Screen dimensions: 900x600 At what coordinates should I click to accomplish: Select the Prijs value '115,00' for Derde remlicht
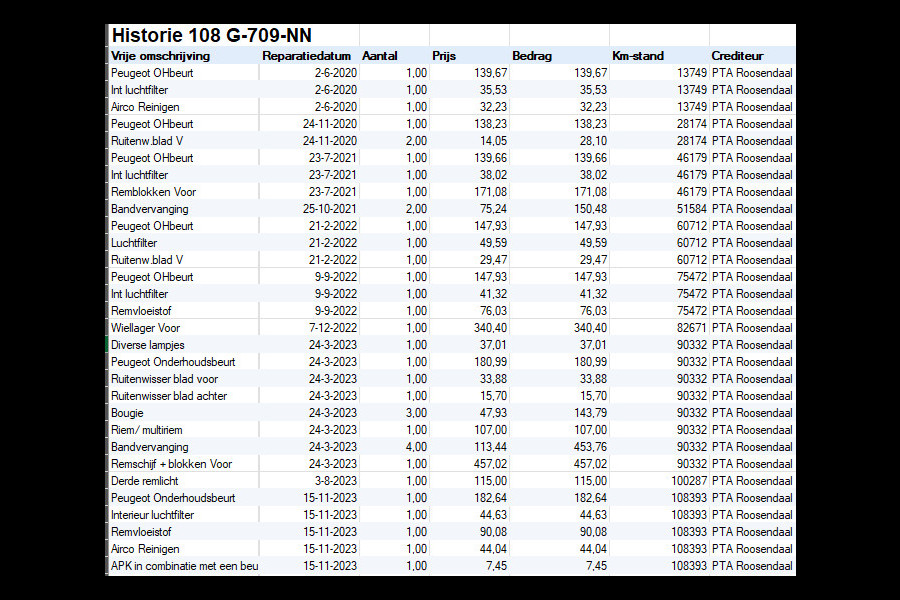click(491, 481)
